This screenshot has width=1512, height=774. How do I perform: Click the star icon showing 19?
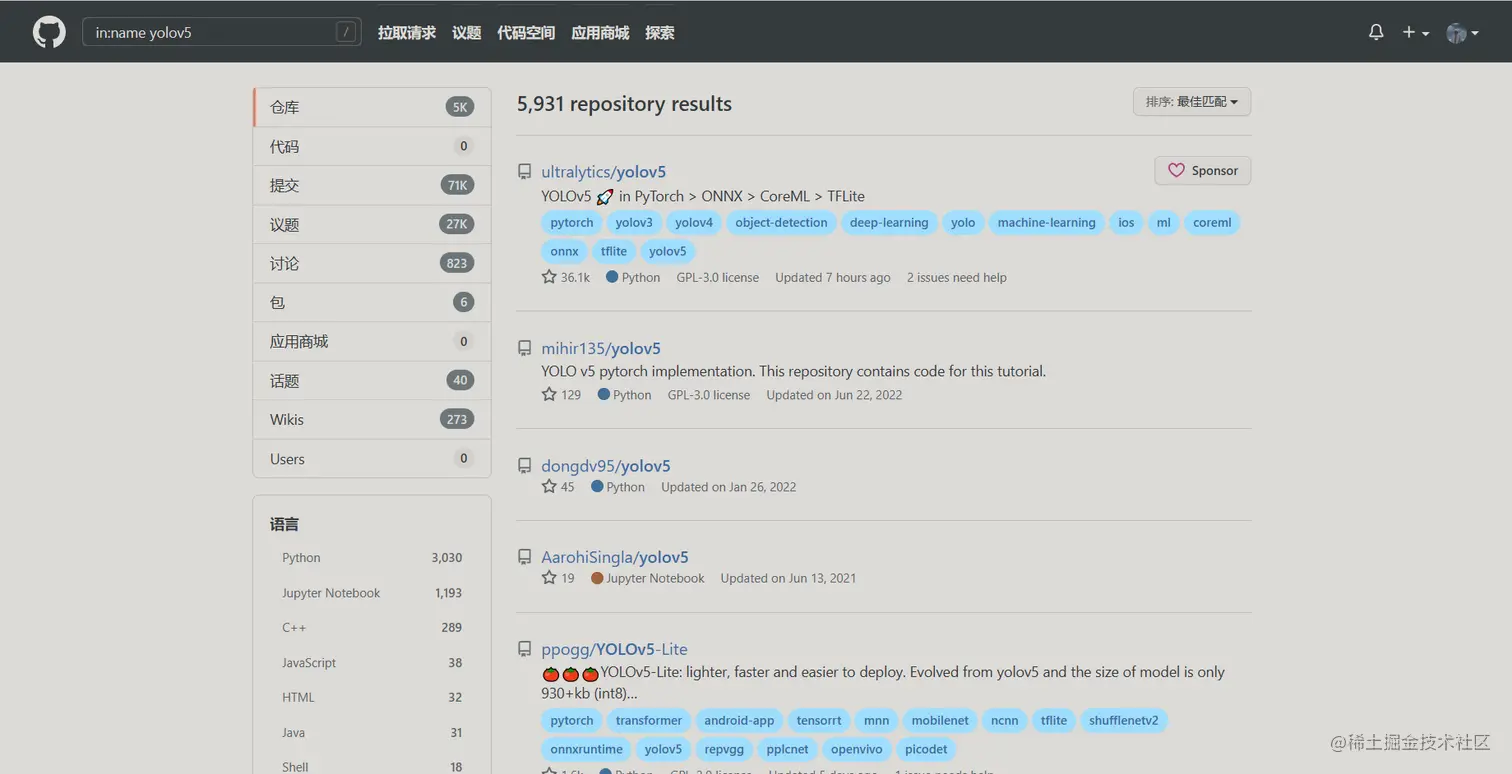(x=549, y=577)
